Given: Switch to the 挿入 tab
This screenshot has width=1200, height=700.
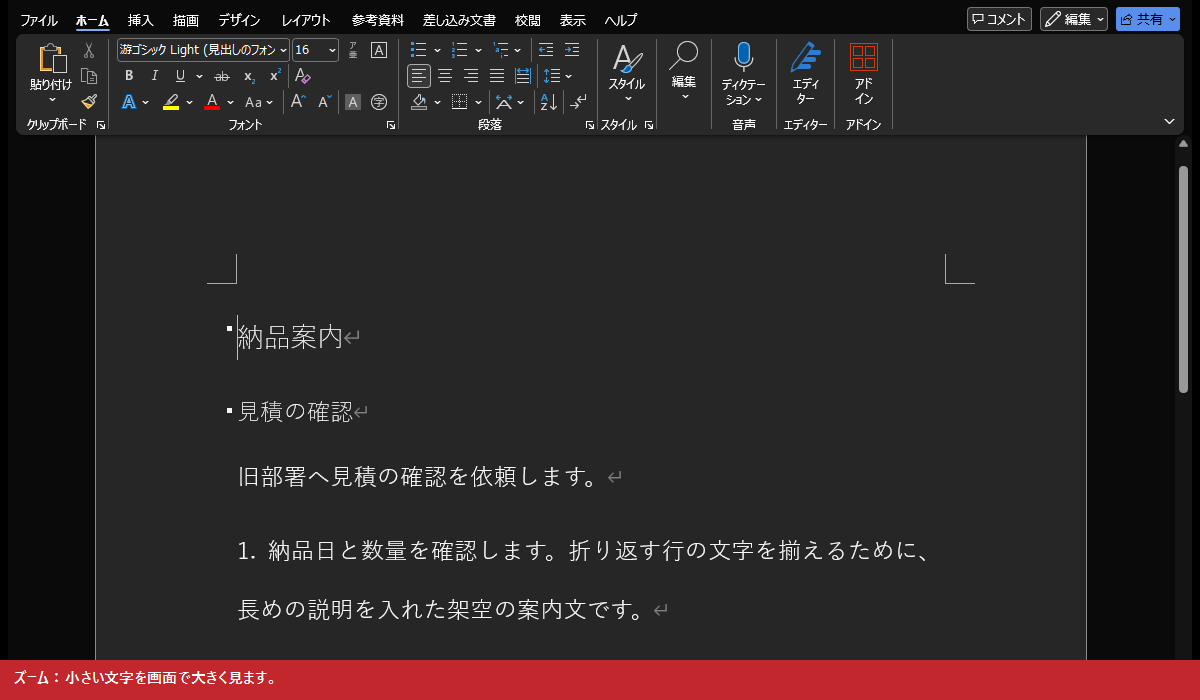Looking at the screenshot, I should click(x=141, y=20).
